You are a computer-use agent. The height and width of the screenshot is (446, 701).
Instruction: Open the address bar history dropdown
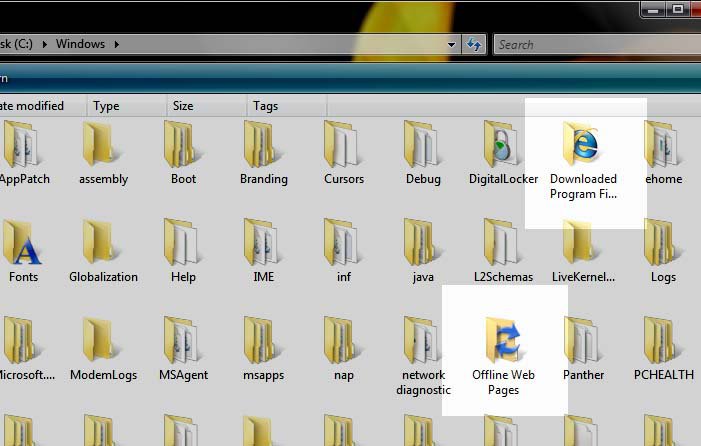[451, 44]
